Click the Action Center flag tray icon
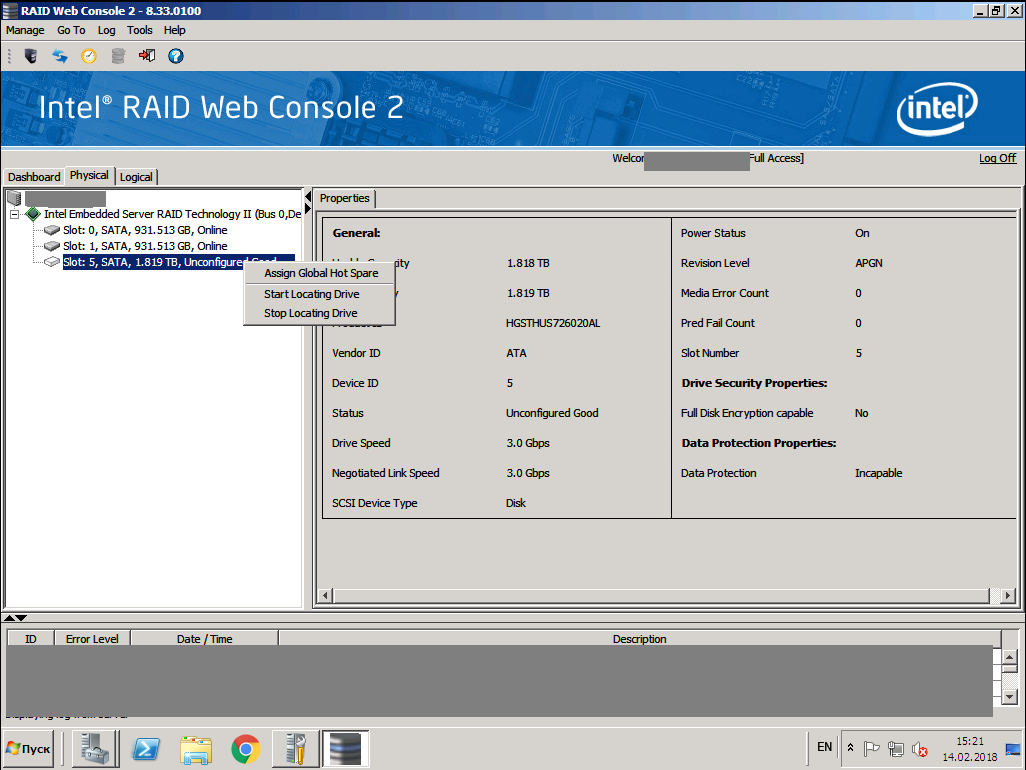This screenshot has width=1026, height=770. click(871, 748)
